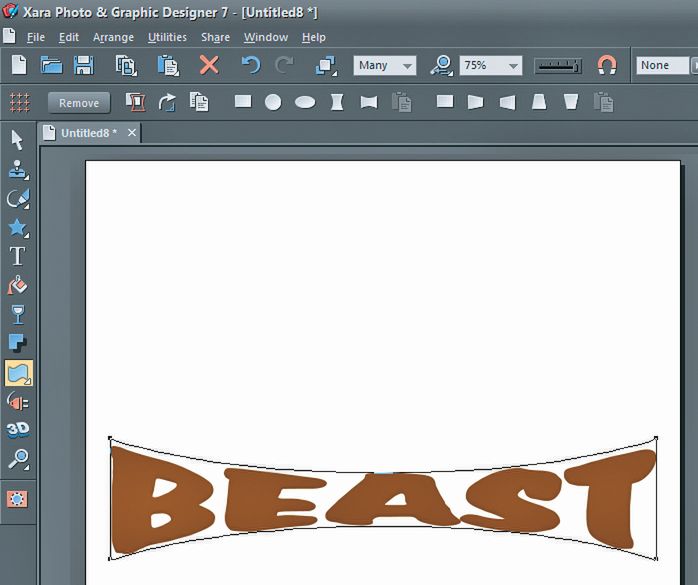Open the Many dropdown
This screenshot has width=698, height=585.
385,65
